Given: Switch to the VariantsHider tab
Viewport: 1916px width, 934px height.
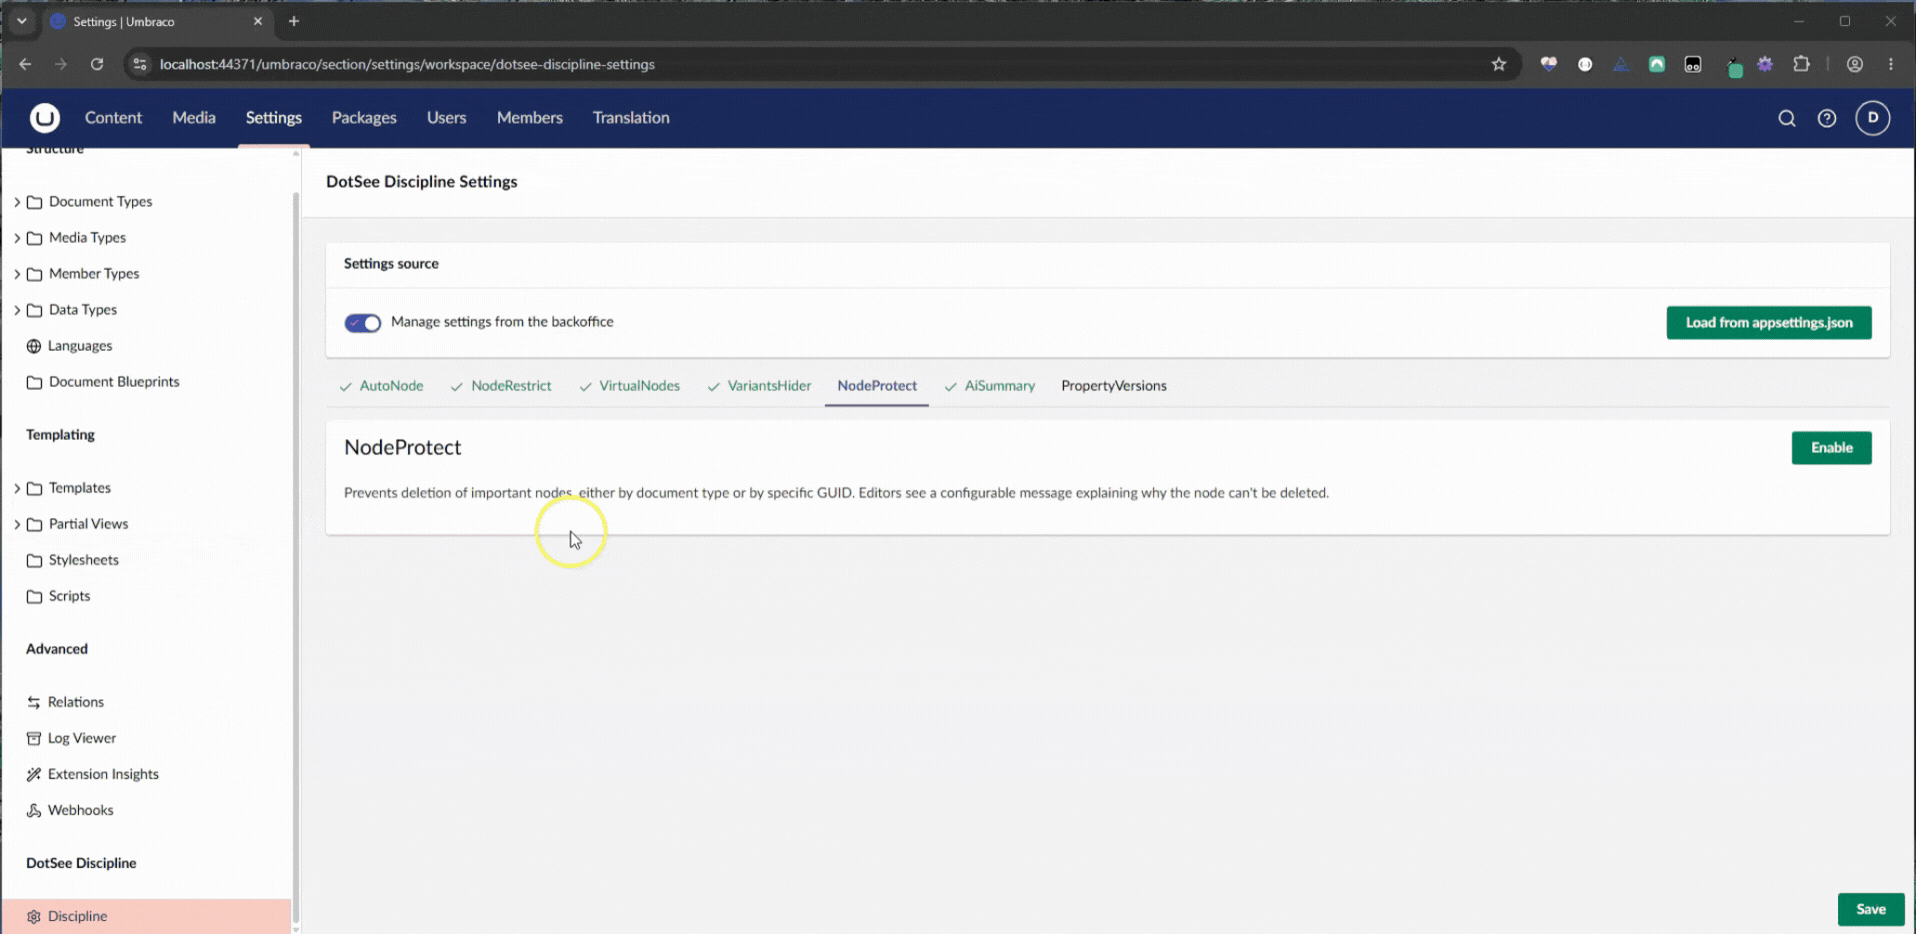Looking at the screenshot, I should [759, 386].
